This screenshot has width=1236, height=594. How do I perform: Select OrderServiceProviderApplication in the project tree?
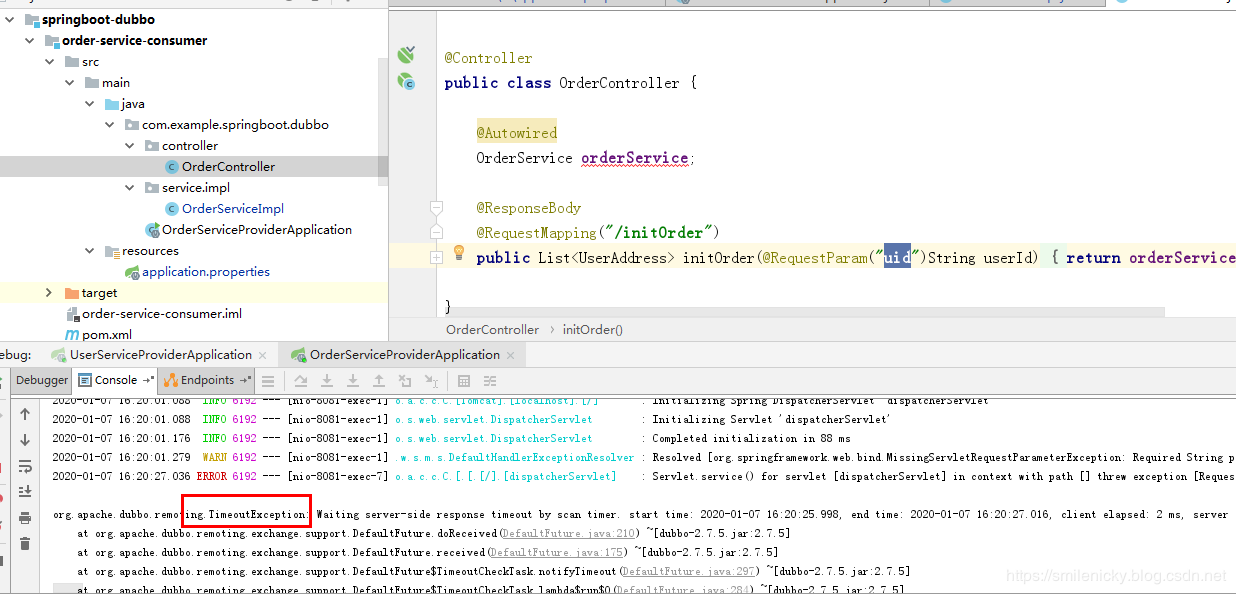[x=257, y=229]
